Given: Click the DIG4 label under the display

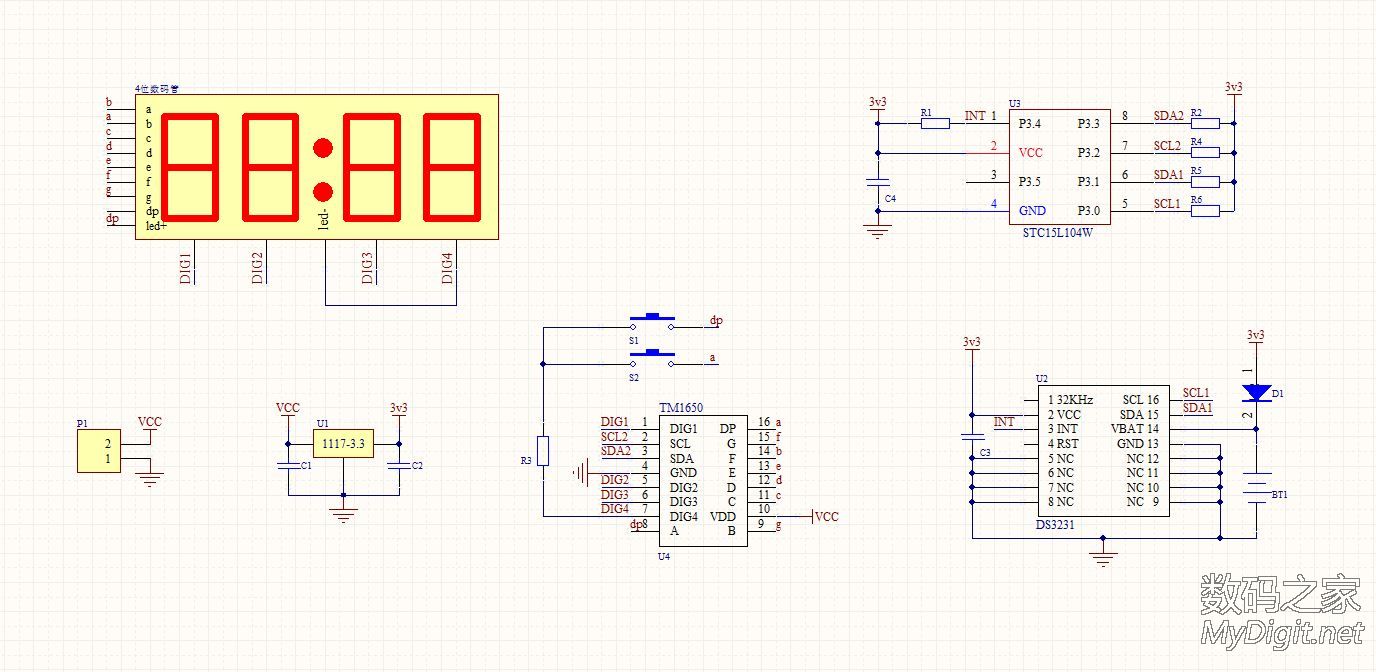Looking at the screenshot, I should pos(447,268).
